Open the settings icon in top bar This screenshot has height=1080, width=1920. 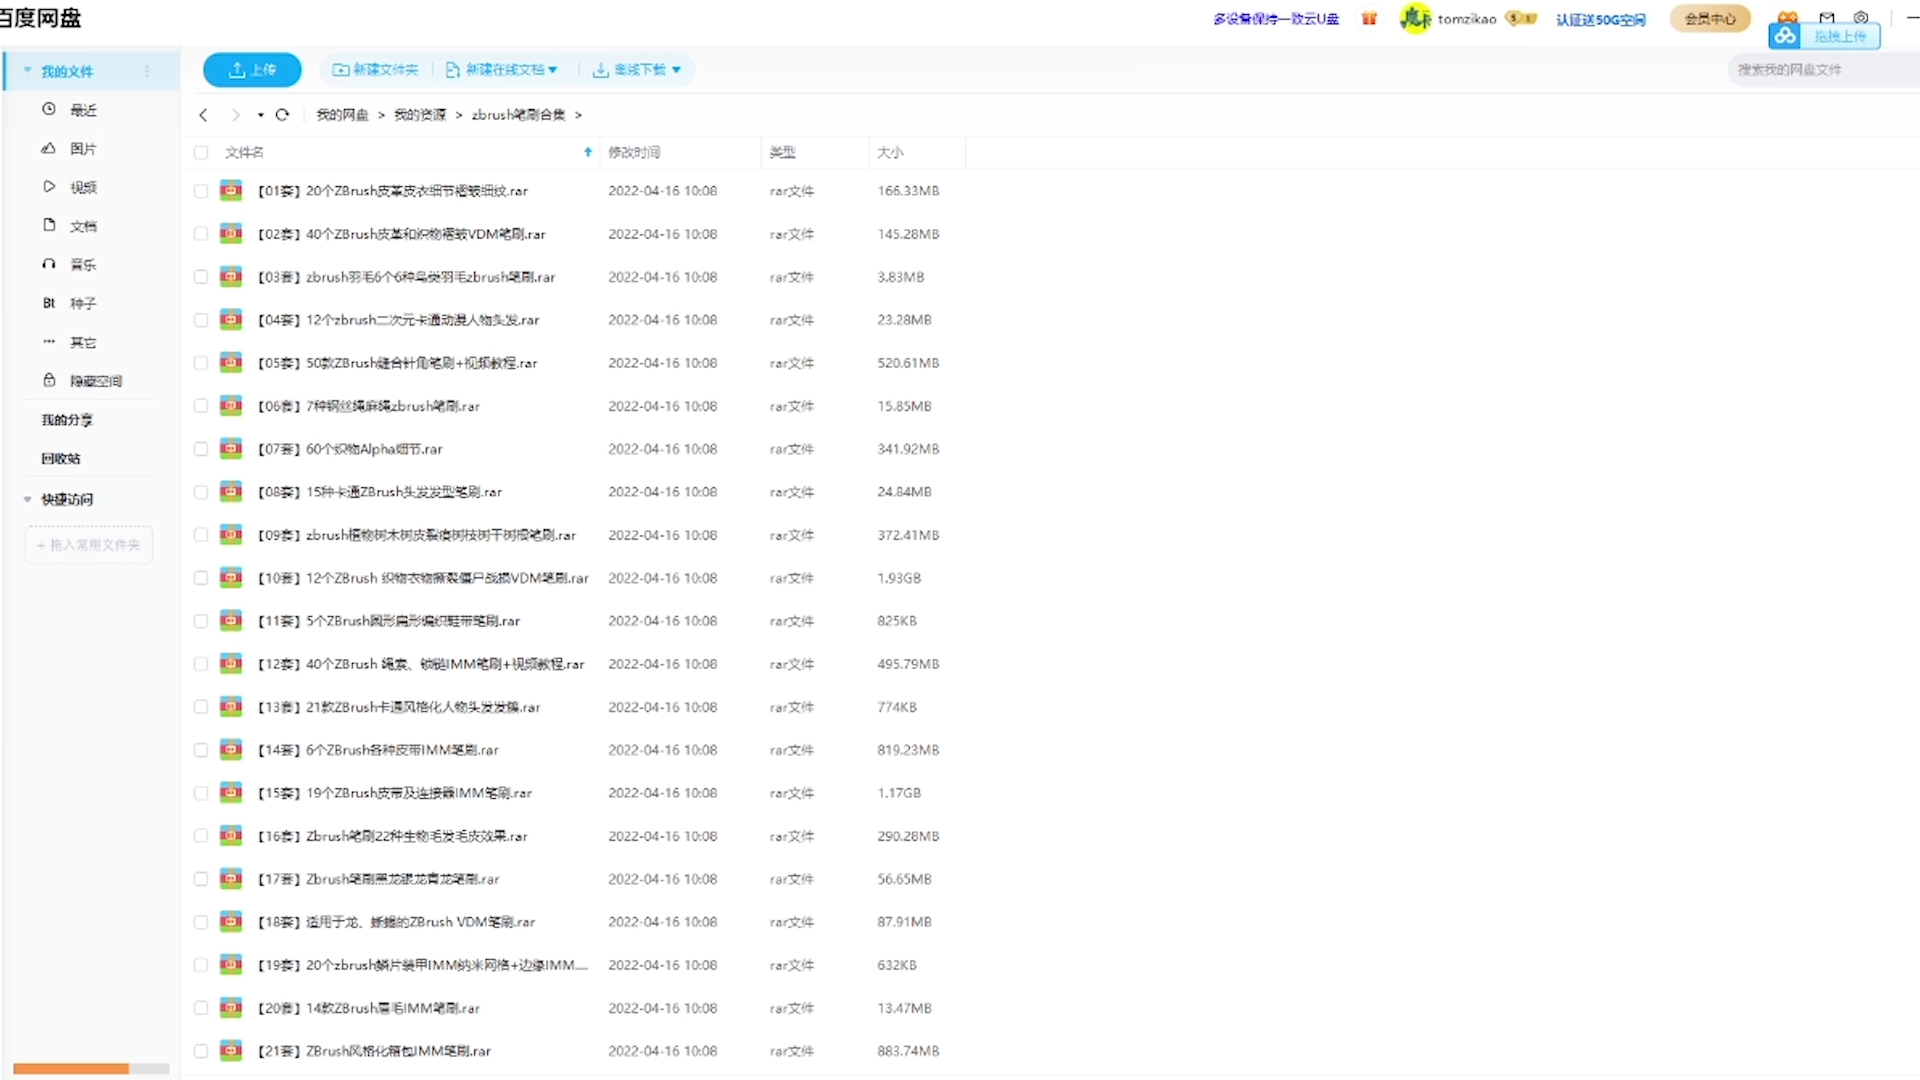(x=1860, y=17)
